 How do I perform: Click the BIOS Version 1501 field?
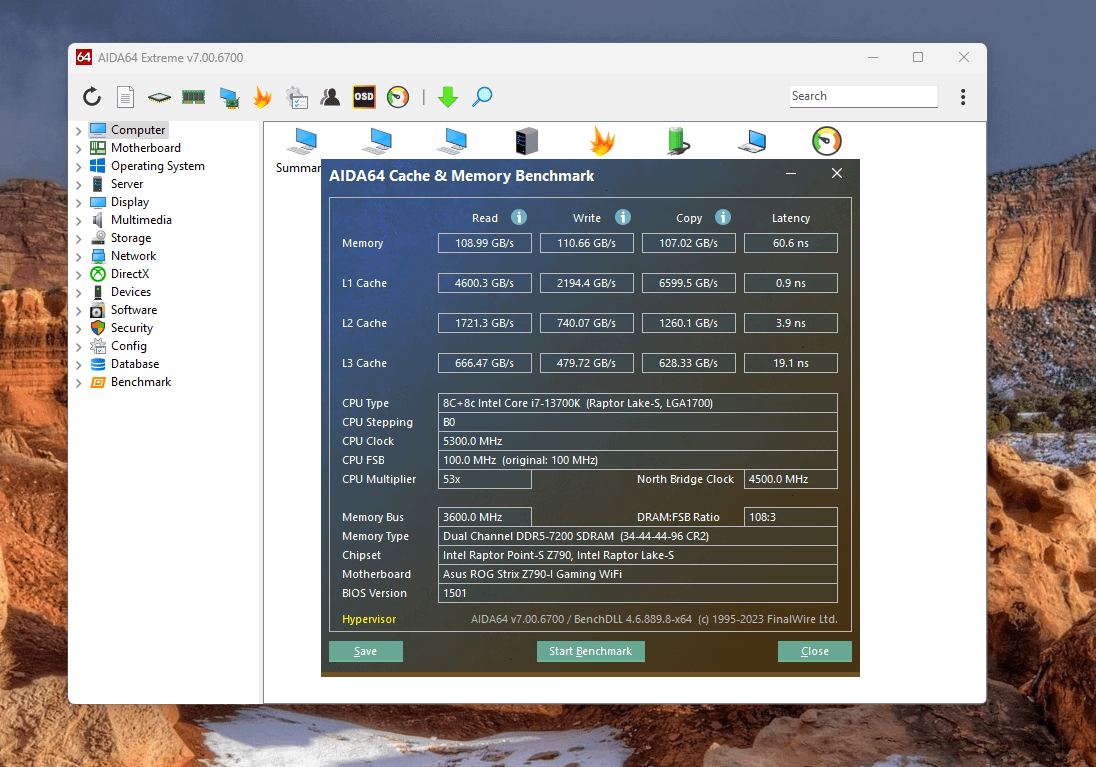(x=637, y=593)
